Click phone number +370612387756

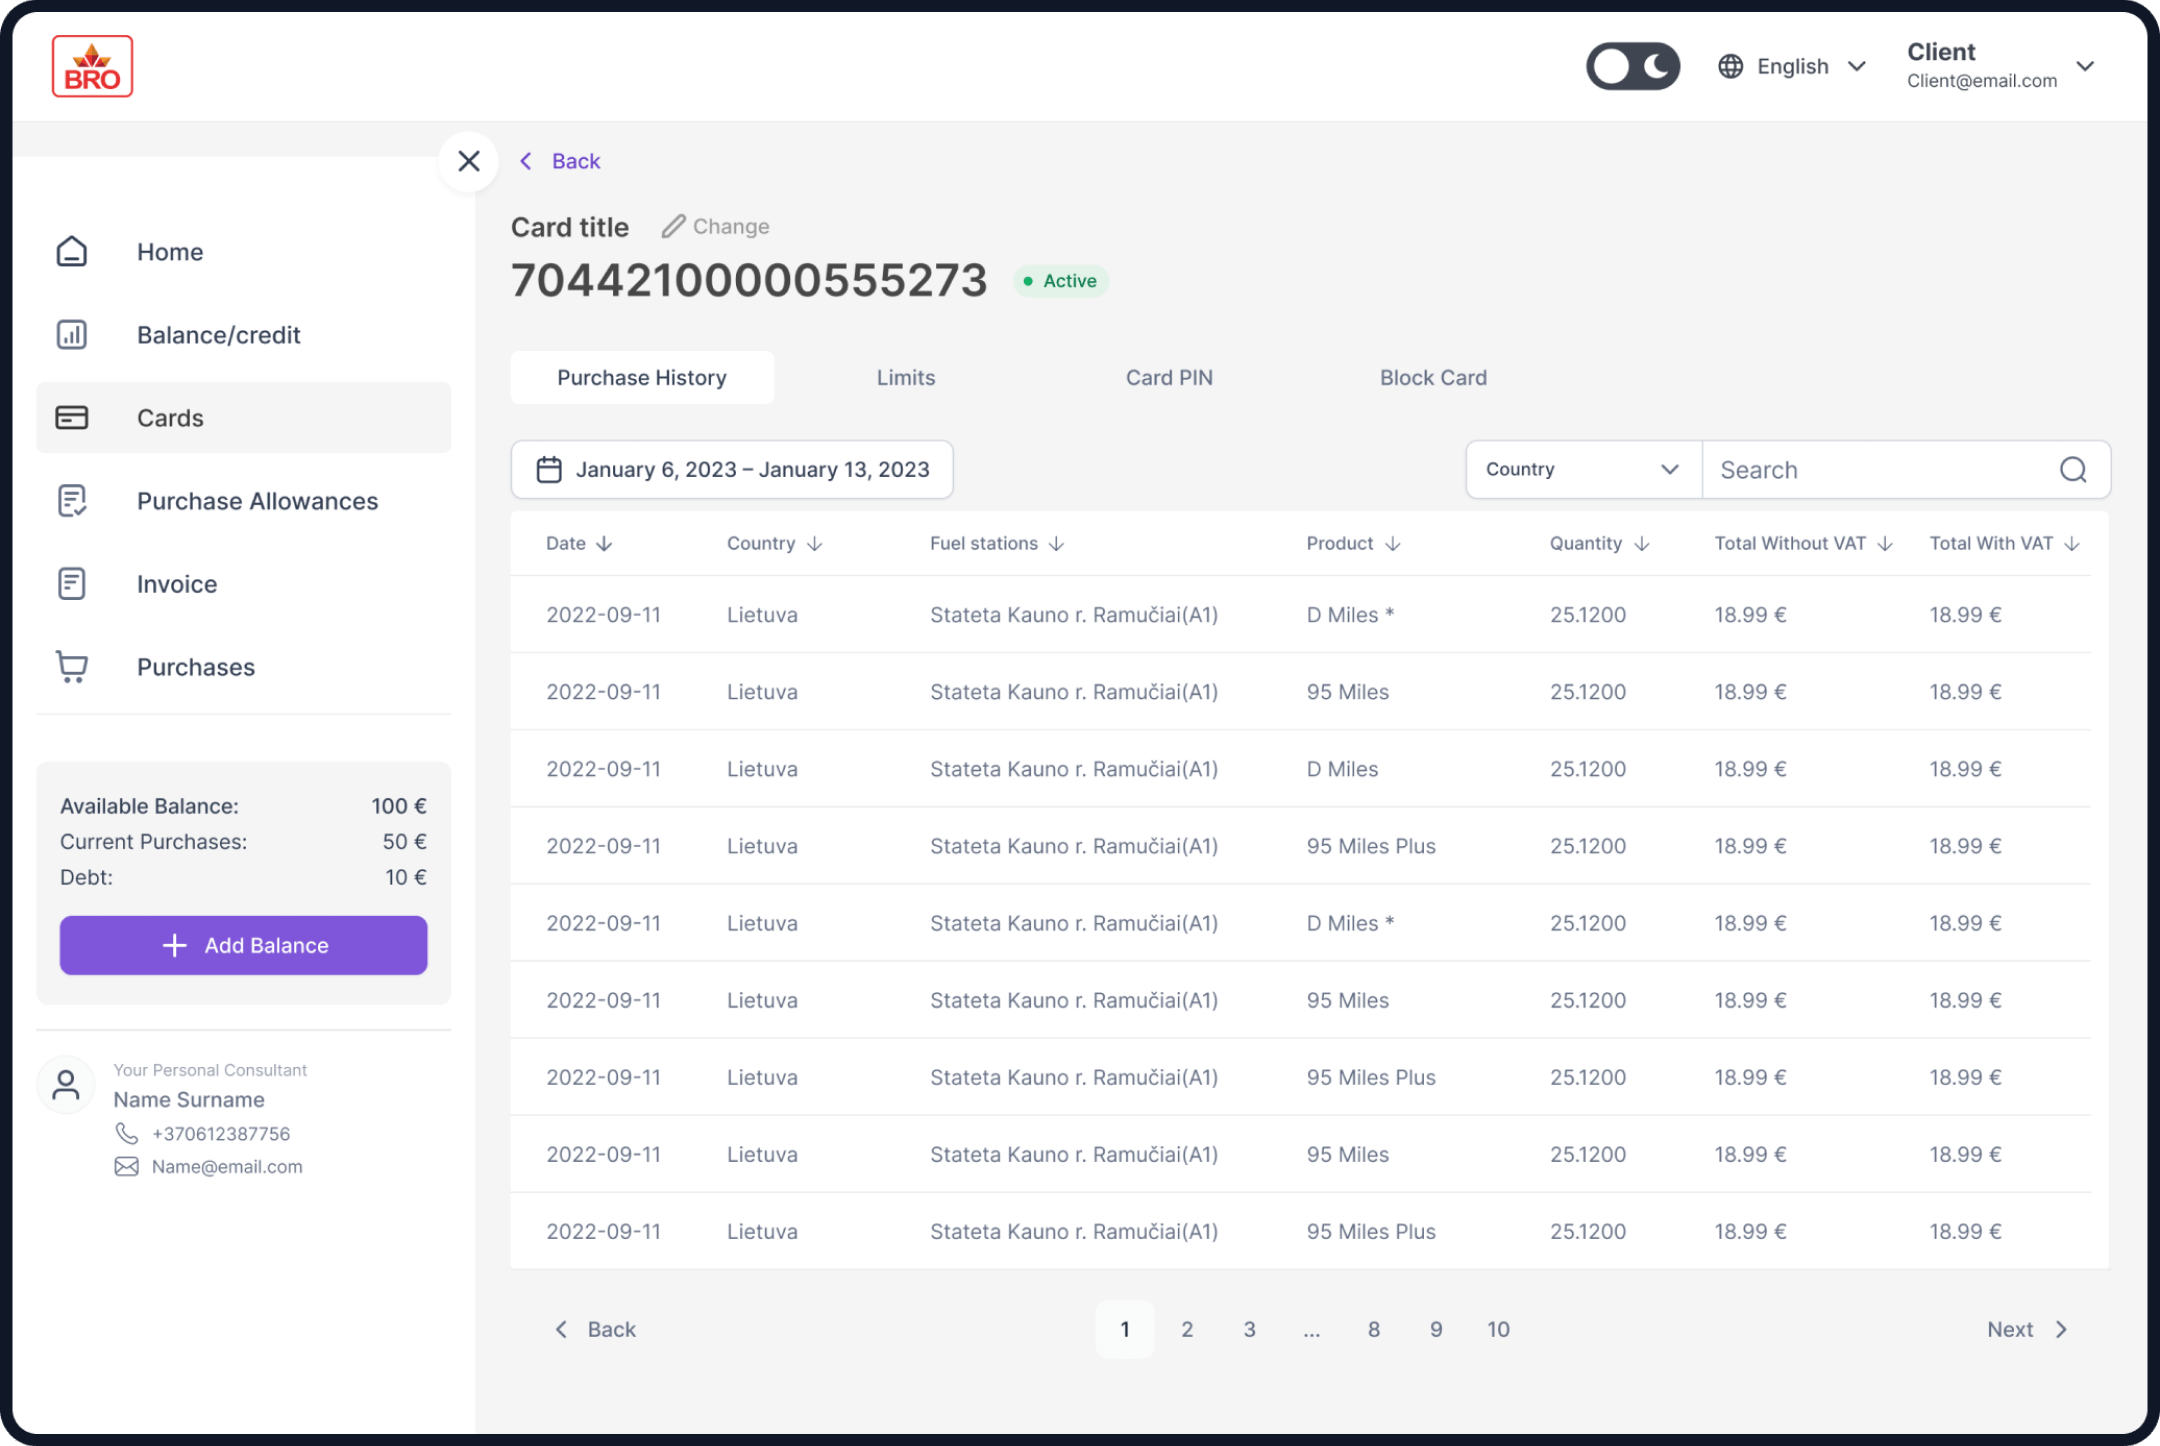point(221,1133)
